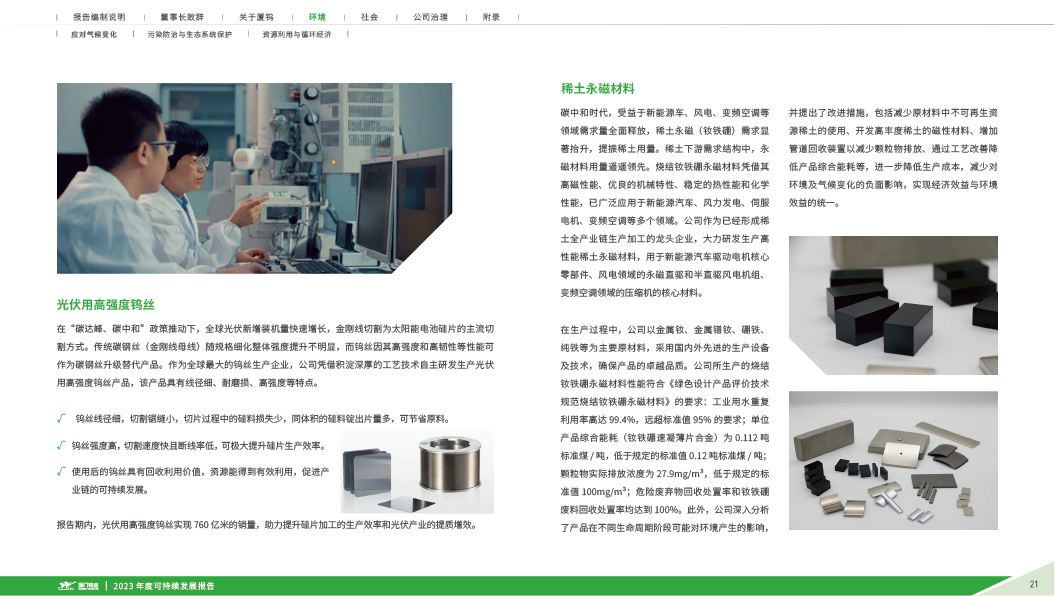1055x596 pixels.
Task: Select the 关于厦钨 tab in the top navigation
Action: click(x=255, y=18)
